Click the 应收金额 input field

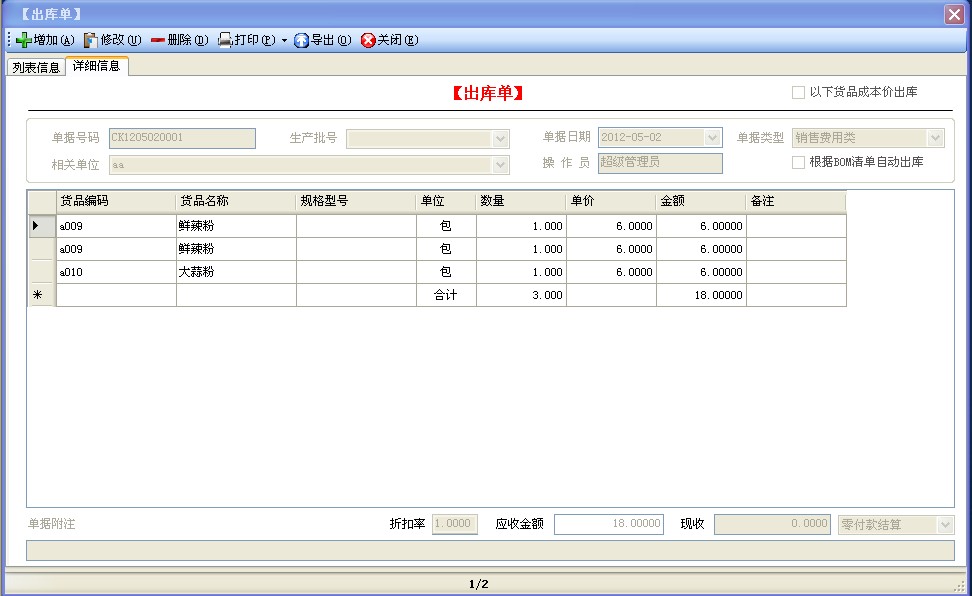click(609, 524)
